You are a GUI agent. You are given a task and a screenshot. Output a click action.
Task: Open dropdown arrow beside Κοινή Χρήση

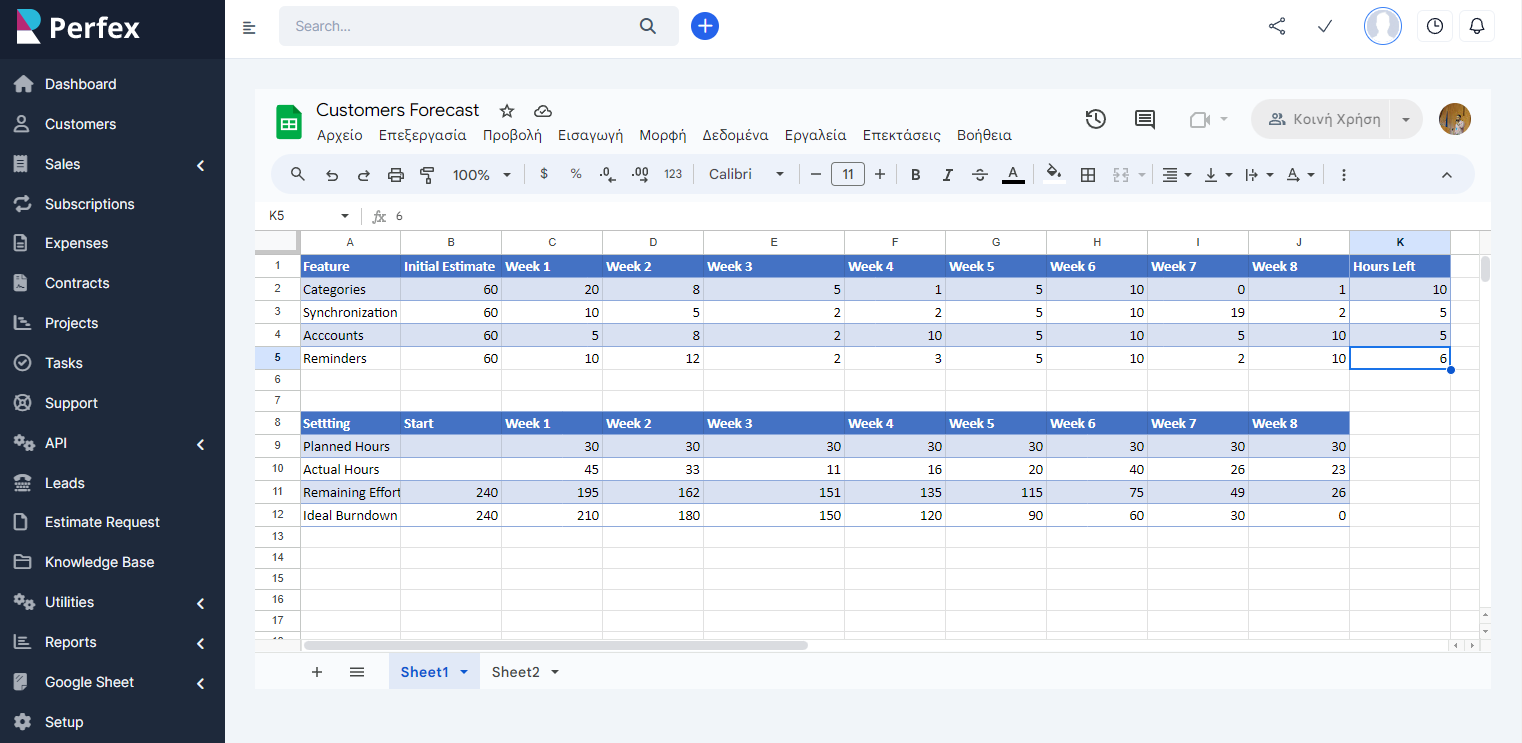(1406, 119)
